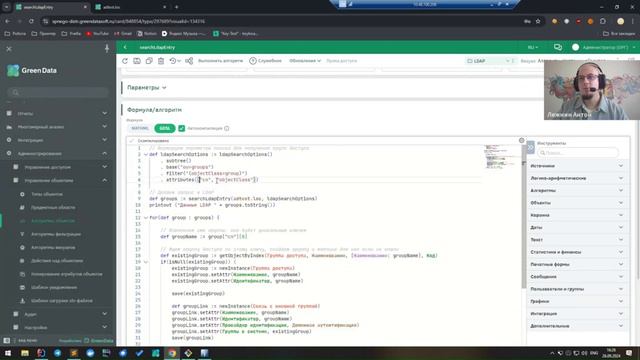Viewport: 640px width, 360px height.
Task: Bookmark this page with the star icon
Action: (x=538, y=21)
